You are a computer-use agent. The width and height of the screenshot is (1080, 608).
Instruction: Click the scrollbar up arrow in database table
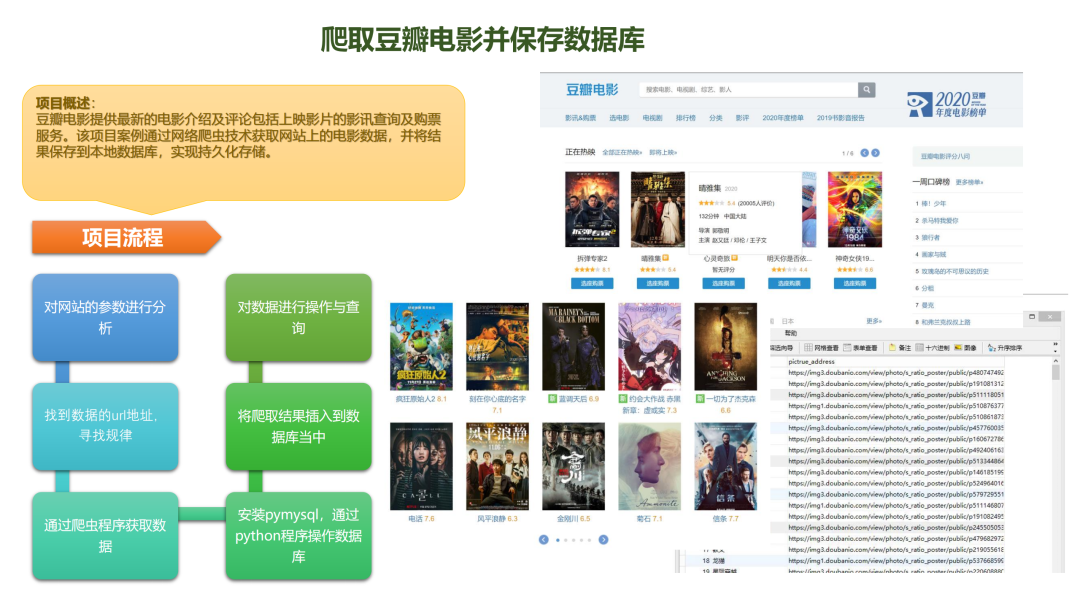point(1055,361)
